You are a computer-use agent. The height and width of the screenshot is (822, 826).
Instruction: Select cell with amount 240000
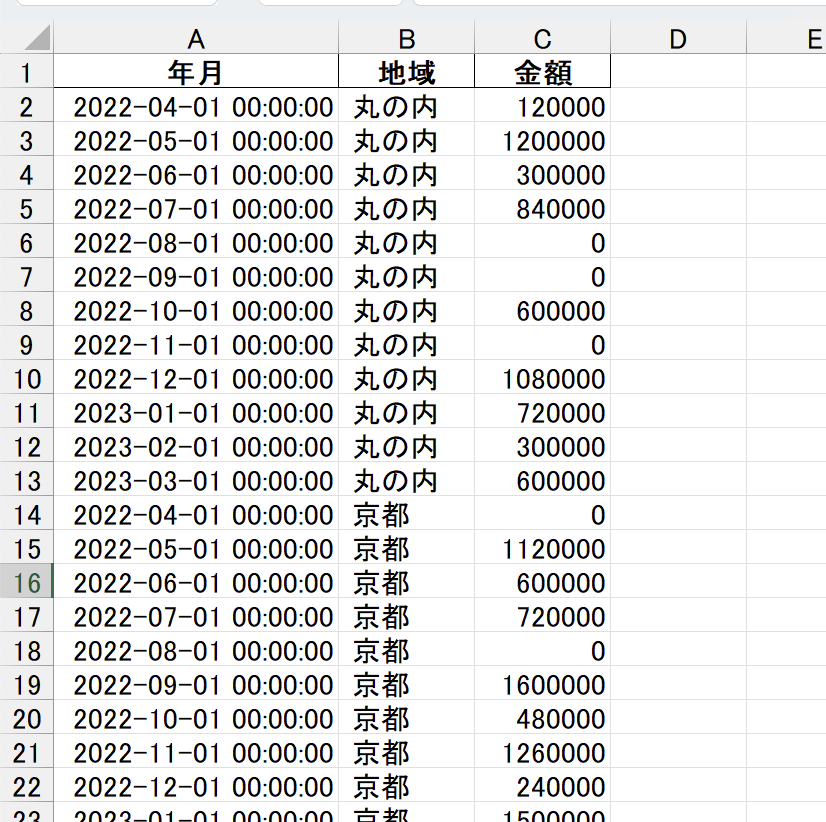click(543, 785)
